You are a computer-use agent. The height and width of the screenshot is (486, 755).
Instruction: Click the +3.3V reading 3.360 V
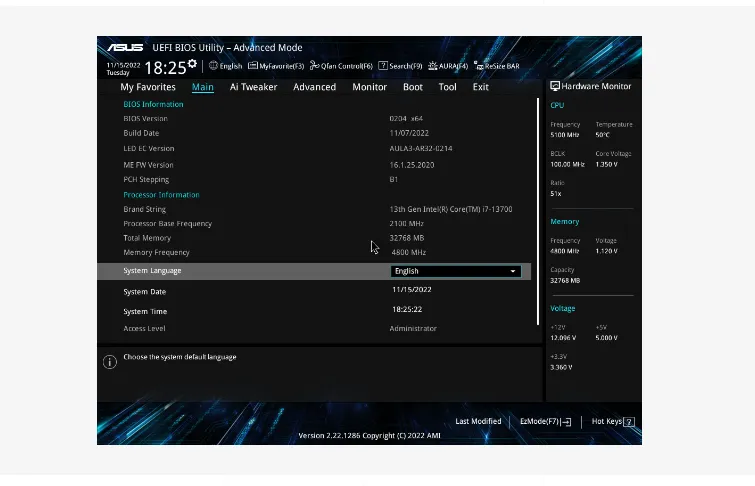click(x=561, y=367)
